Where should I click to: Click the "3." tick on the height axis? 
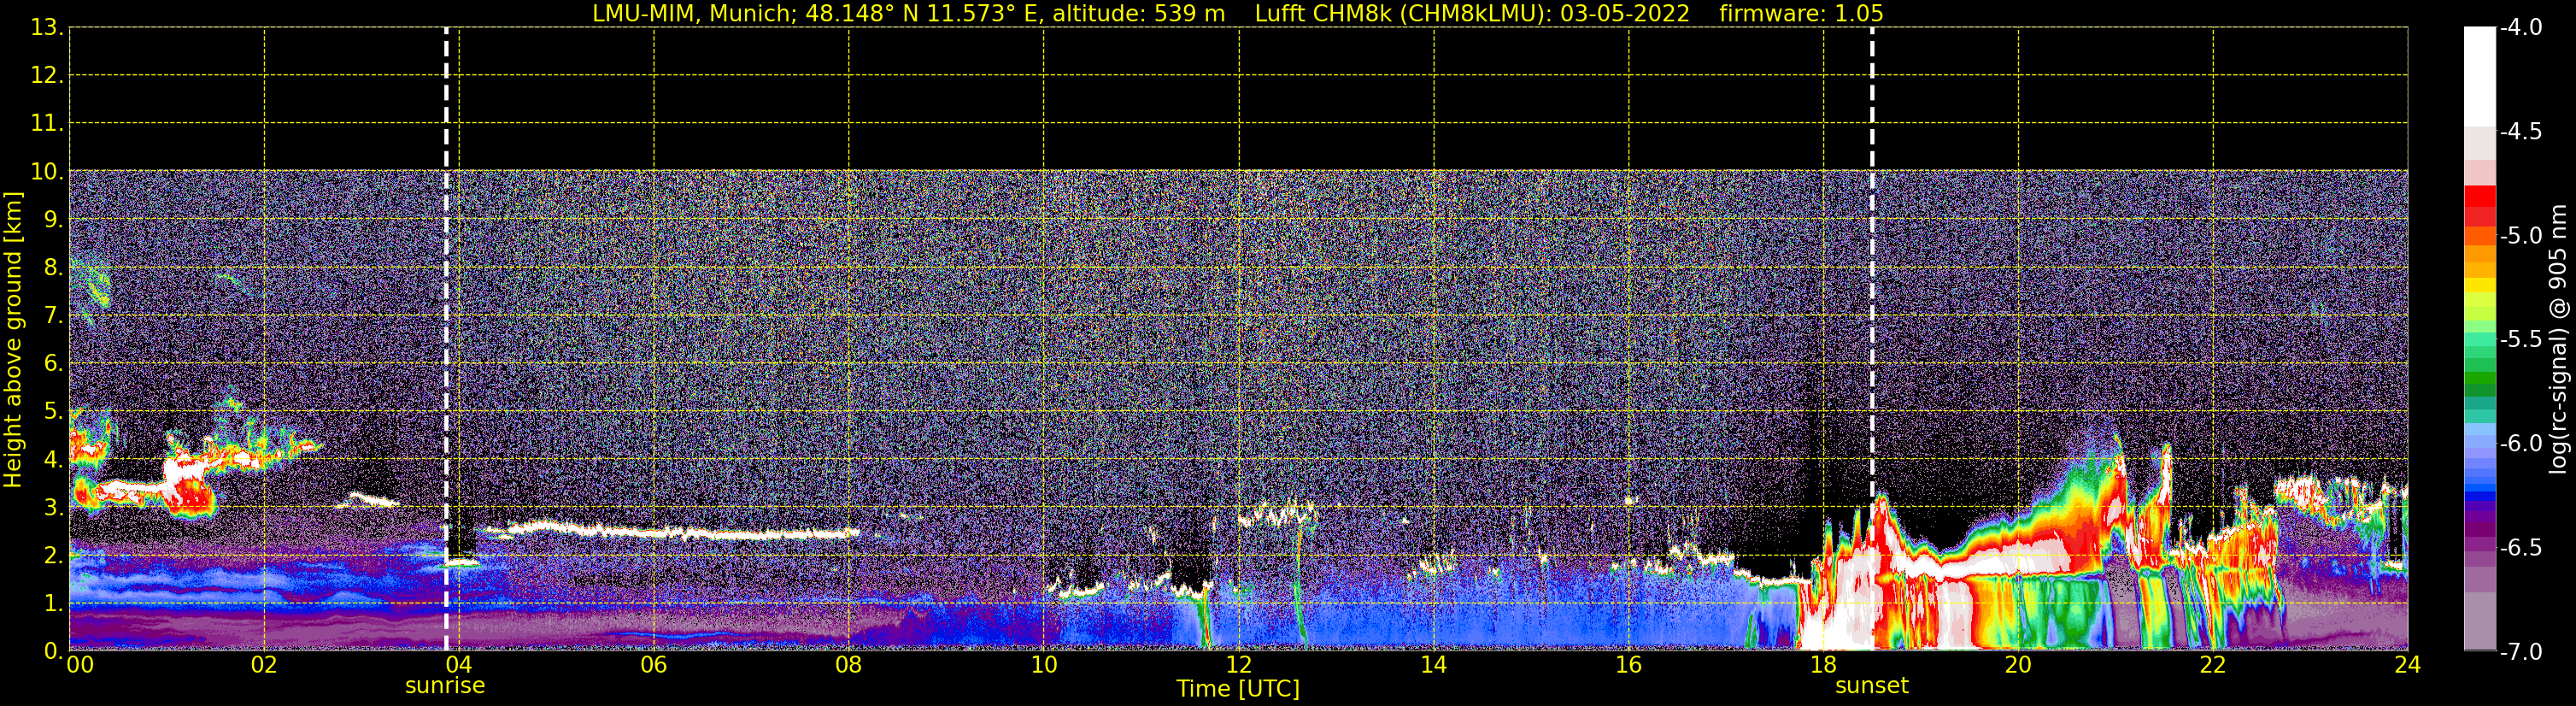[x=53, y=507]
